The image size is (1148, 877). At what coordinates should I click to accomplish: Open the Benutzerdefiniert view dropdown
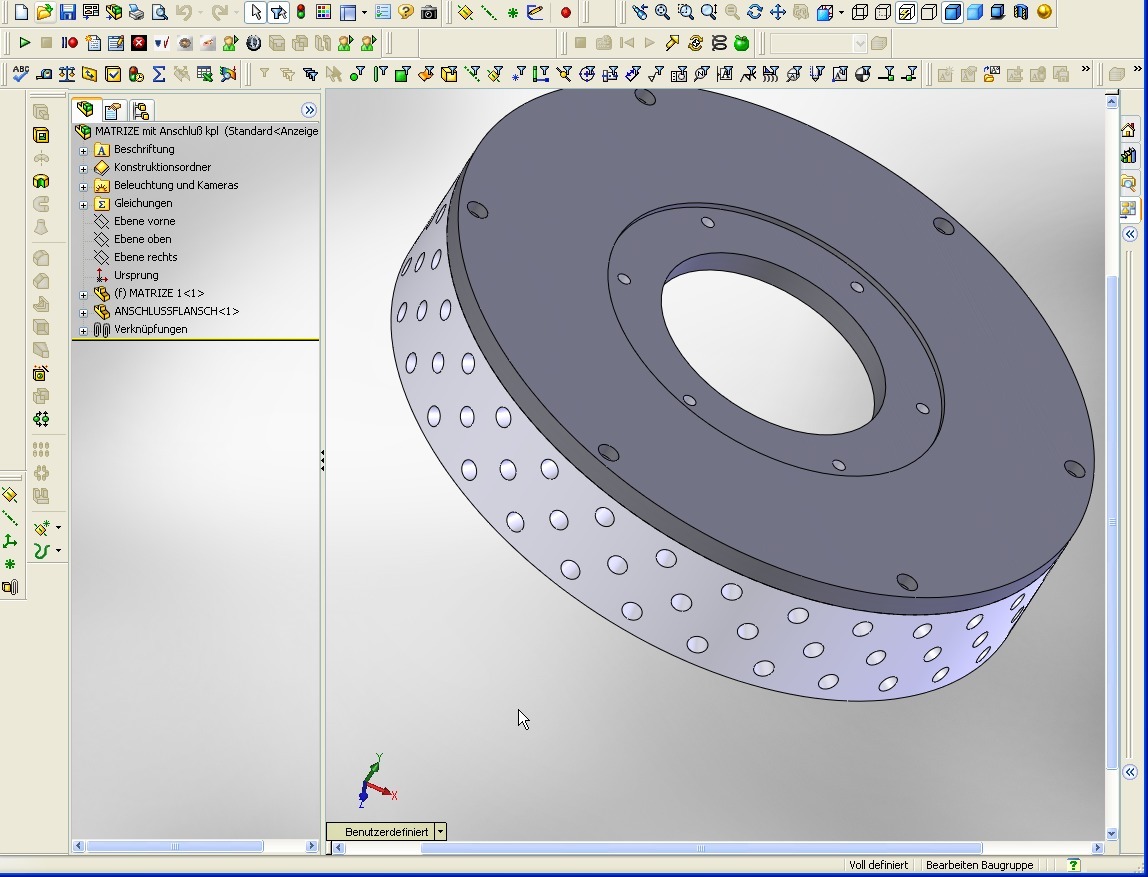(440, 832)
